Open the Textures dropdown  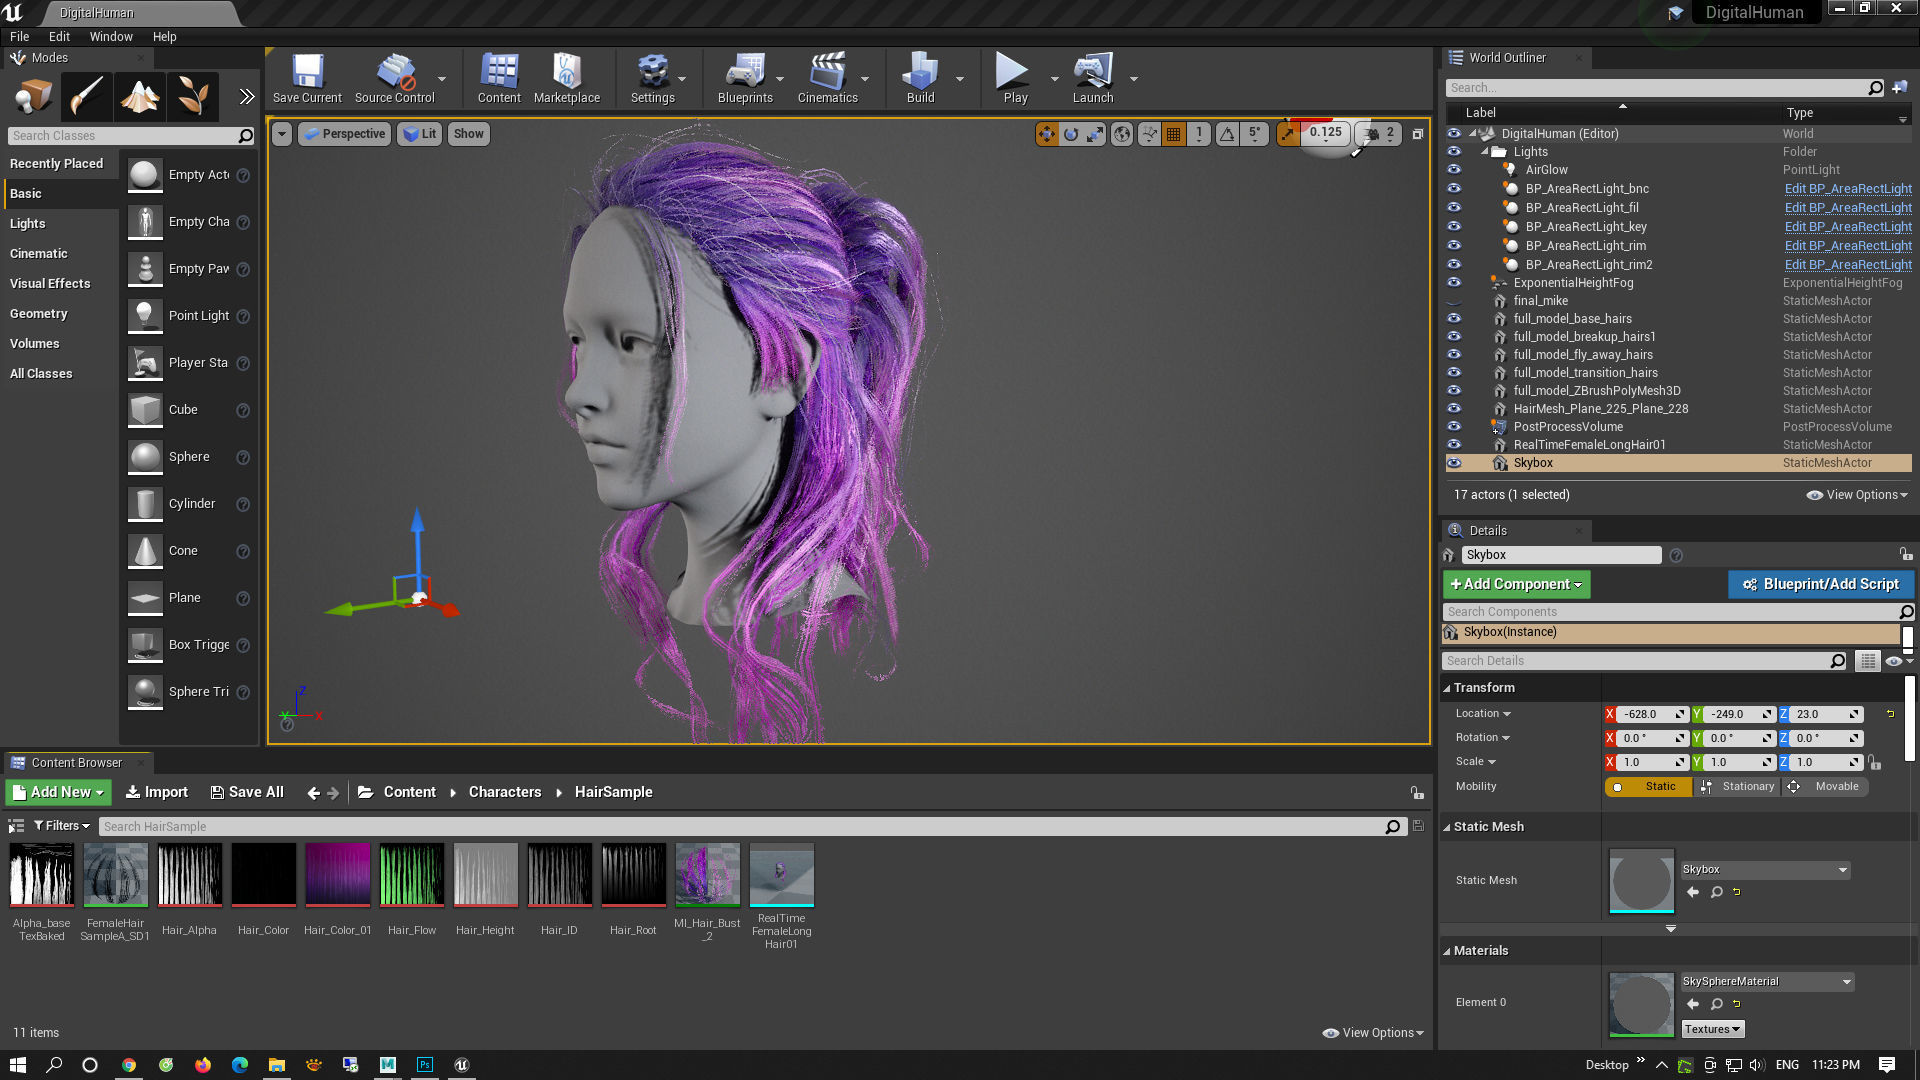tap(1712, 1029)
